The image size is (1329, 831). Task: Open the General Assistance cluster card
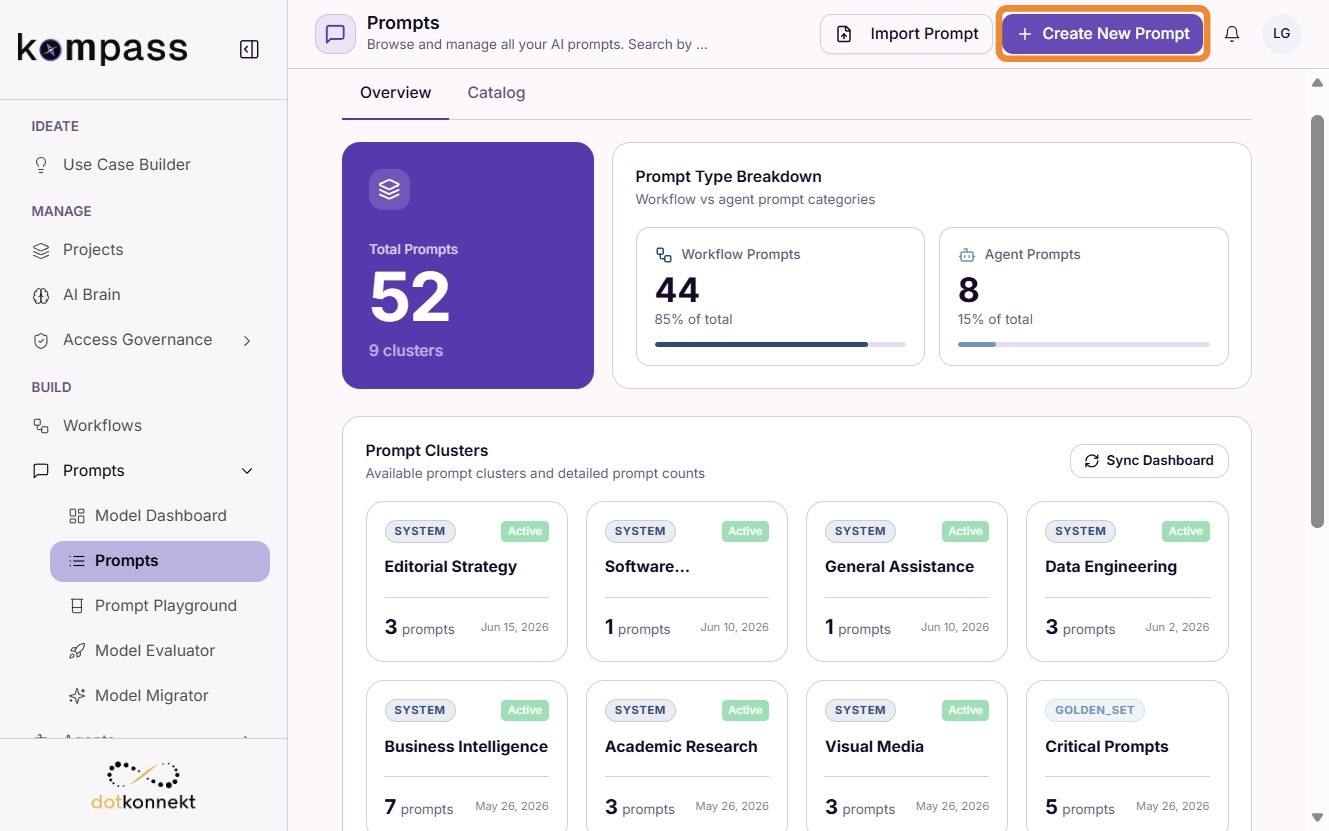[907, 581]
